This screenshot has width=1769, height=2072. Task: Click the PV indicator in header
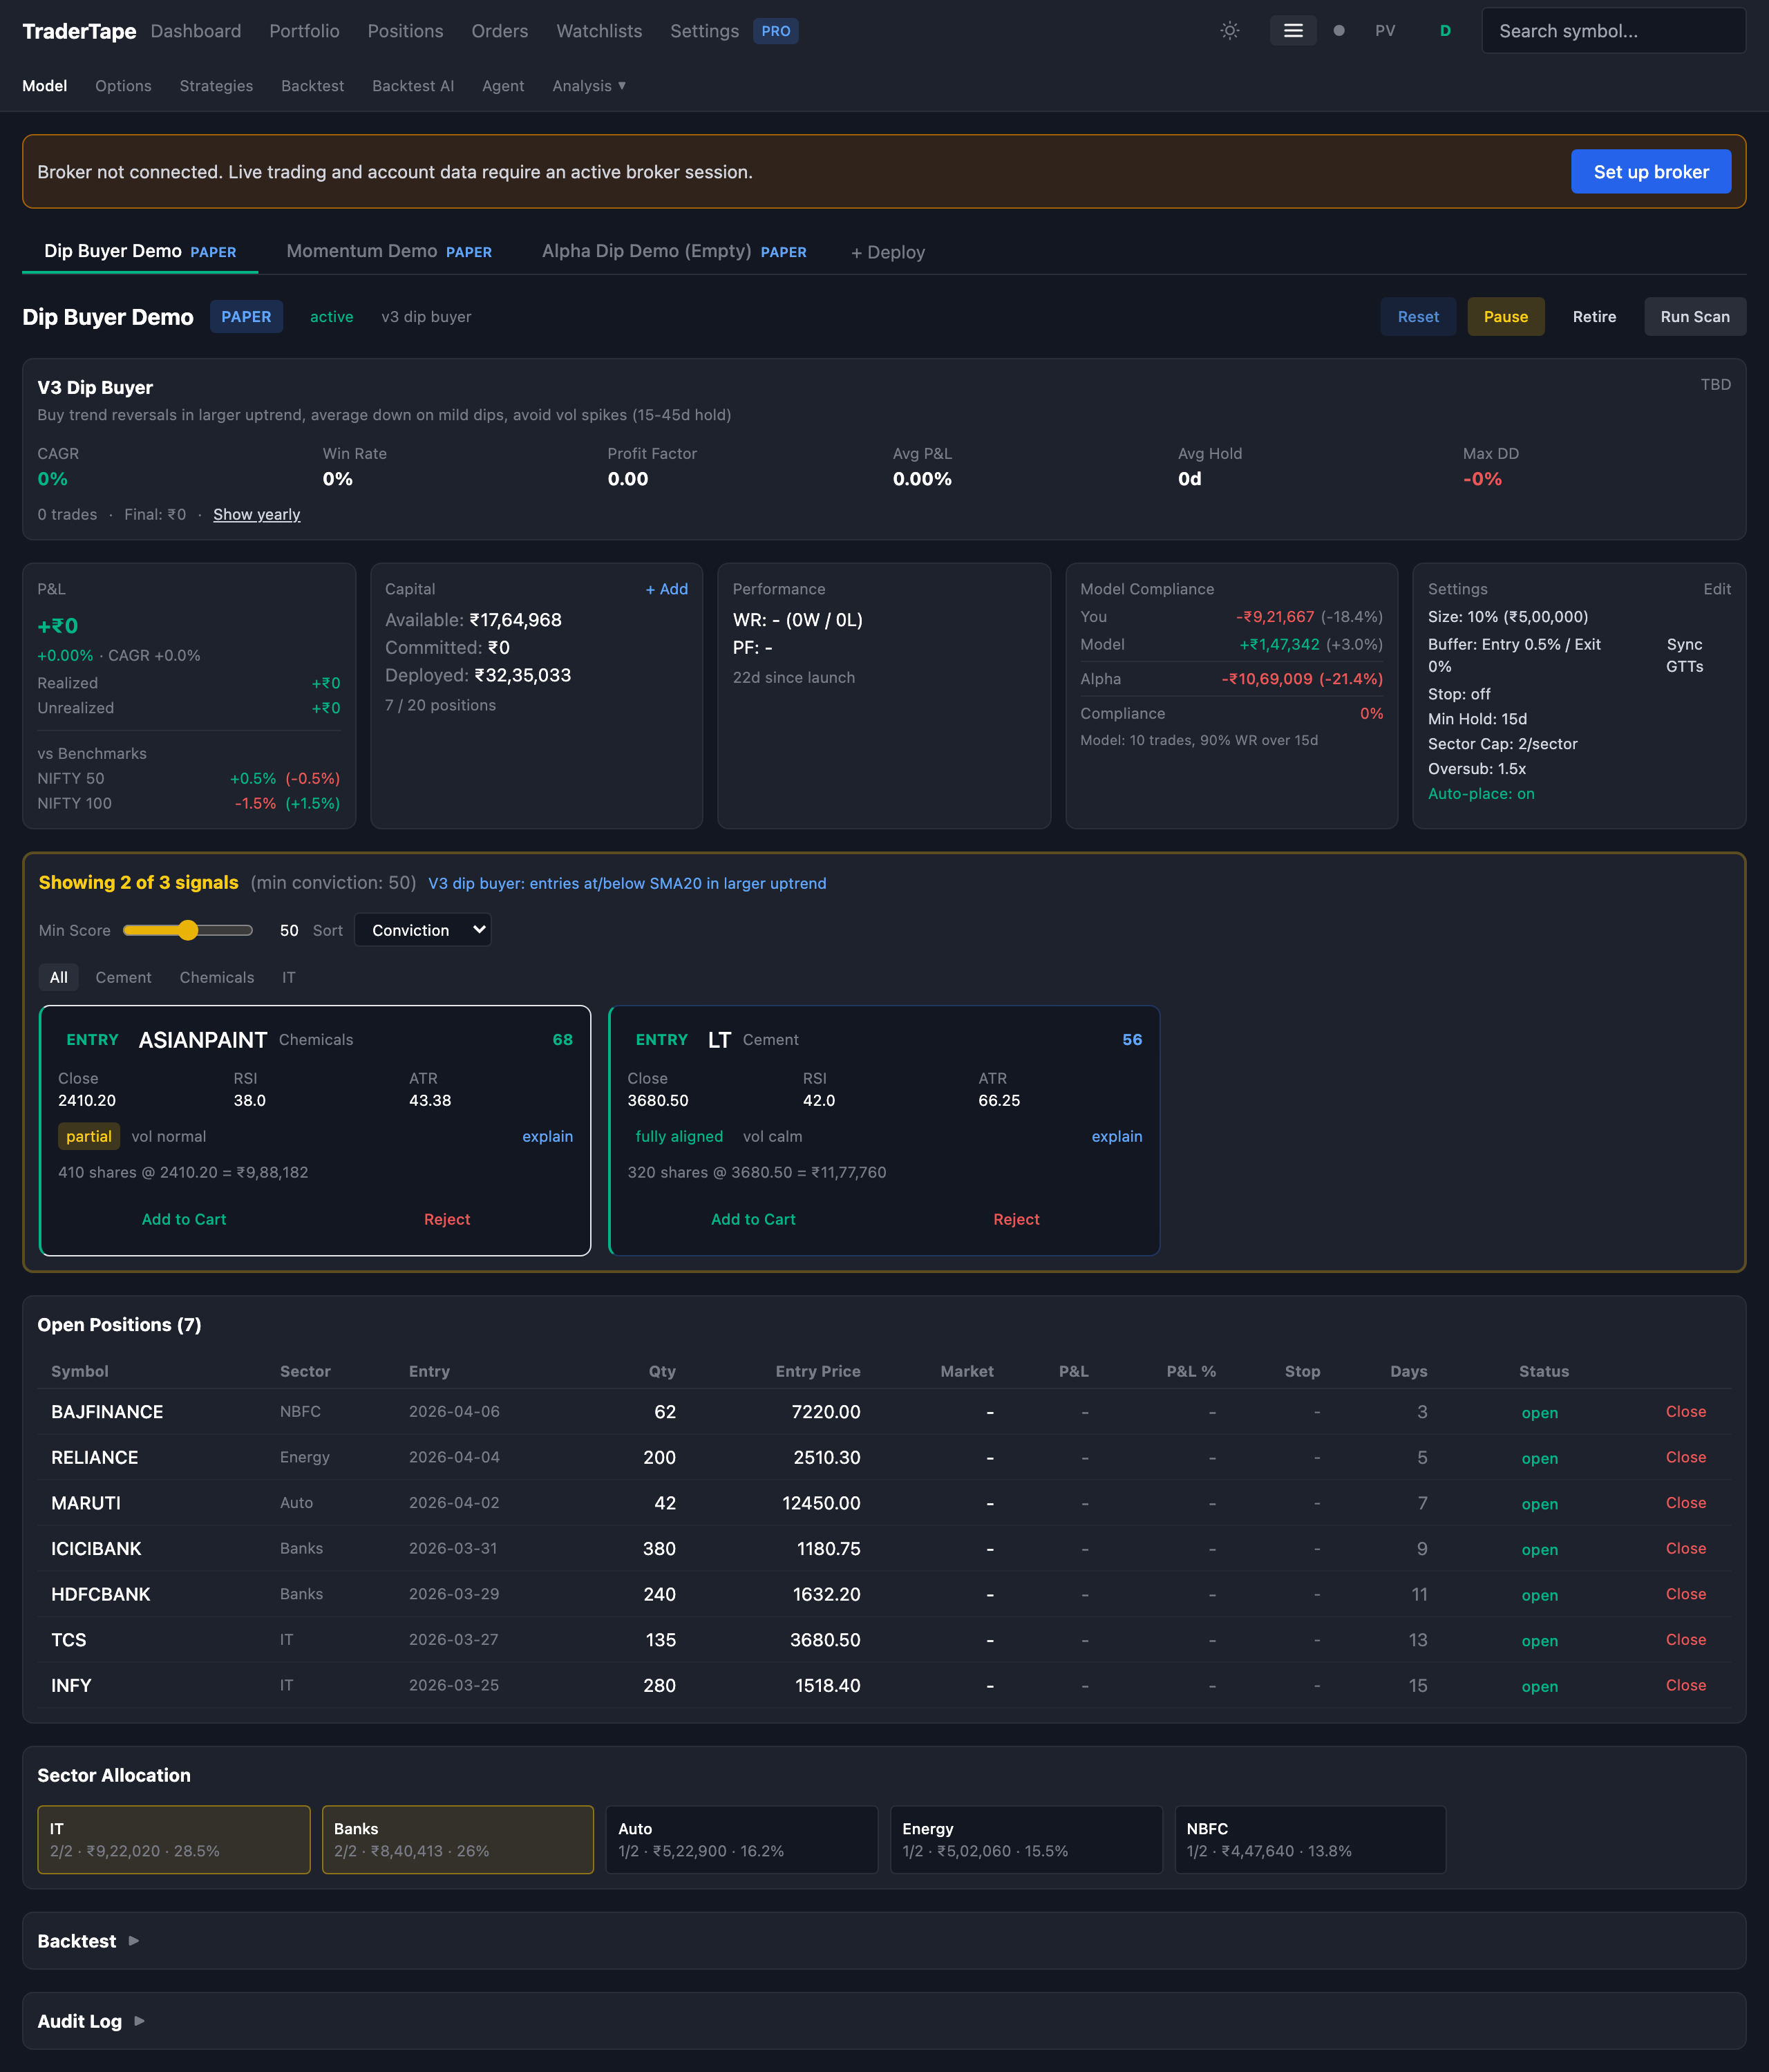[x=1384, y=31]
